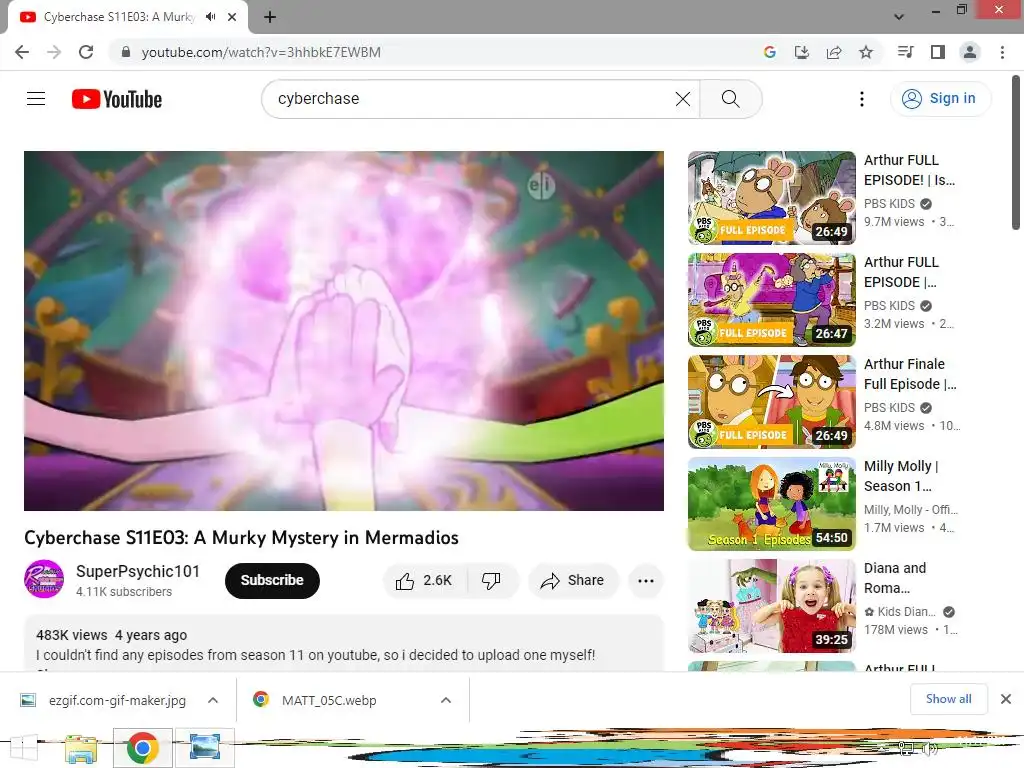Open the YouTube hamburger guide menu

[36, 99]
